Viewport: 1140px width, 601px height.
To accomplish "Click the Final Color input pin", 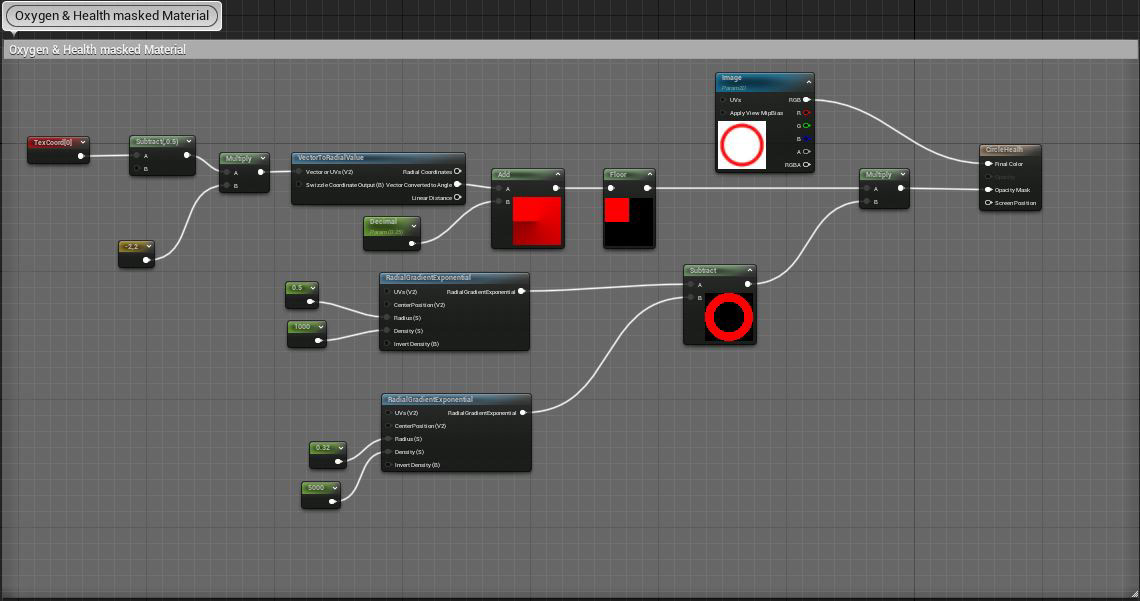I will click(x=988, y=164).
